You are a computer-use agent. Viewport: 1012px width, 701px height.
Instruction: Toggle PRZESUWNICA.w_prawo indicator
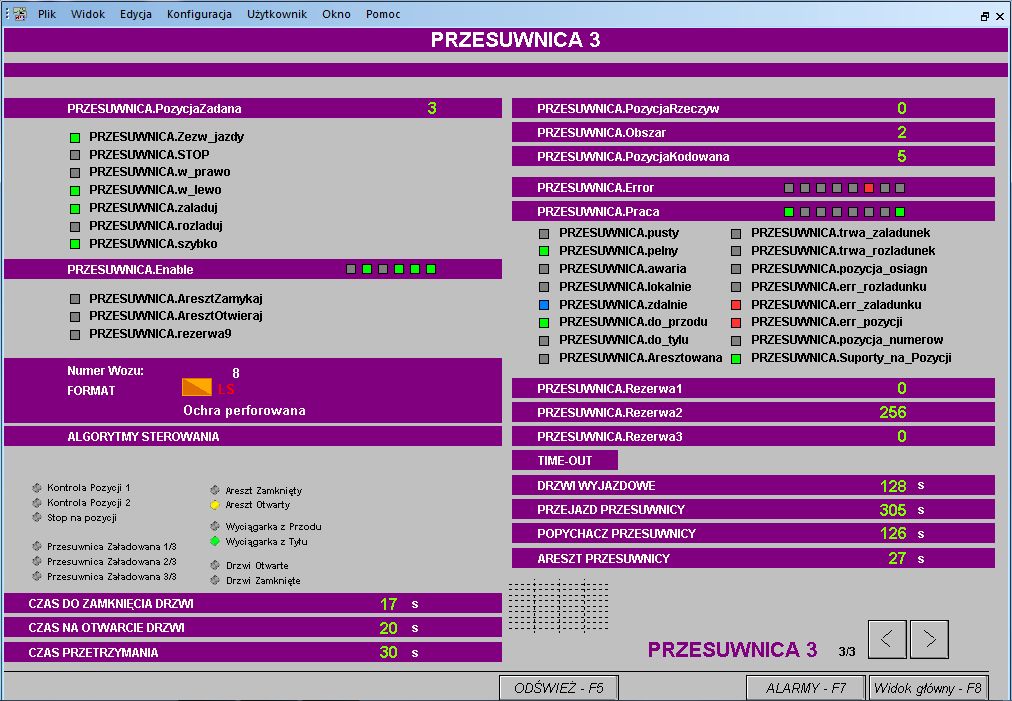click(x=75, y=173)
